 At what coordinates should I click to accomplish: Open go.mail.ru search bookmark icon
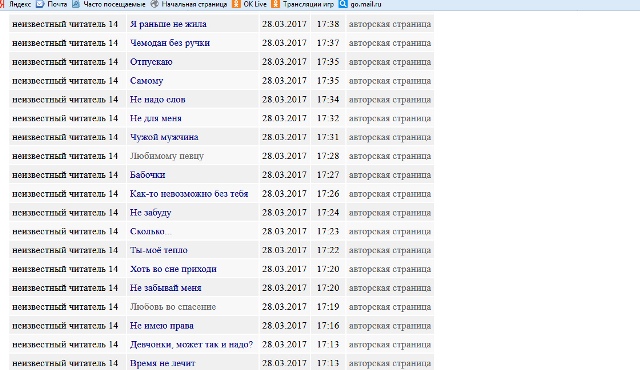343,4
